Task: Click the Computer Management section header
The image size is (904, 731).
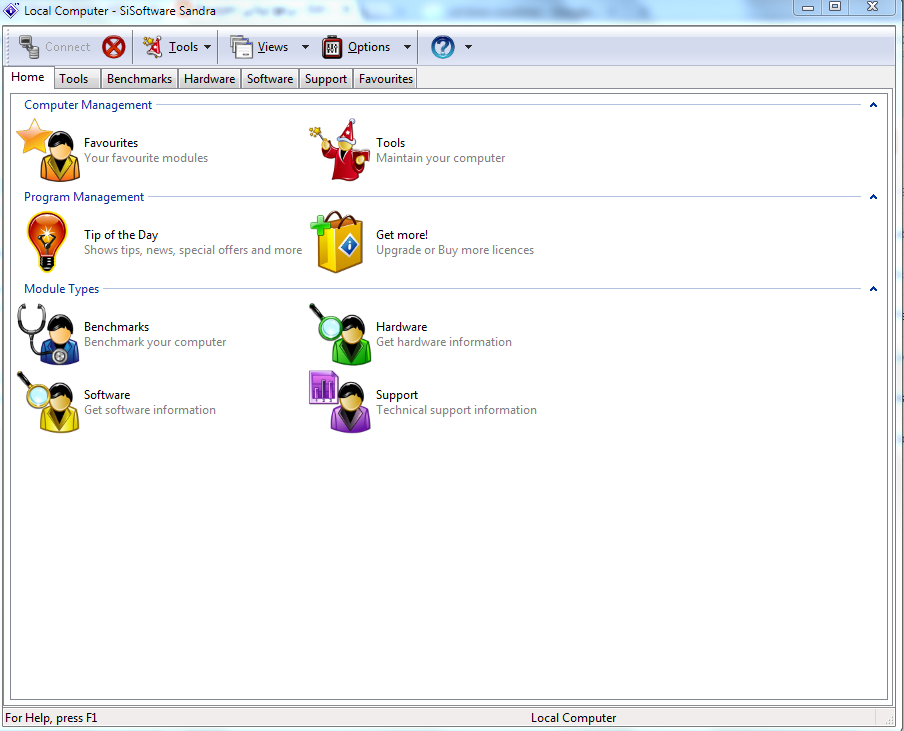Action: point(88,105)
